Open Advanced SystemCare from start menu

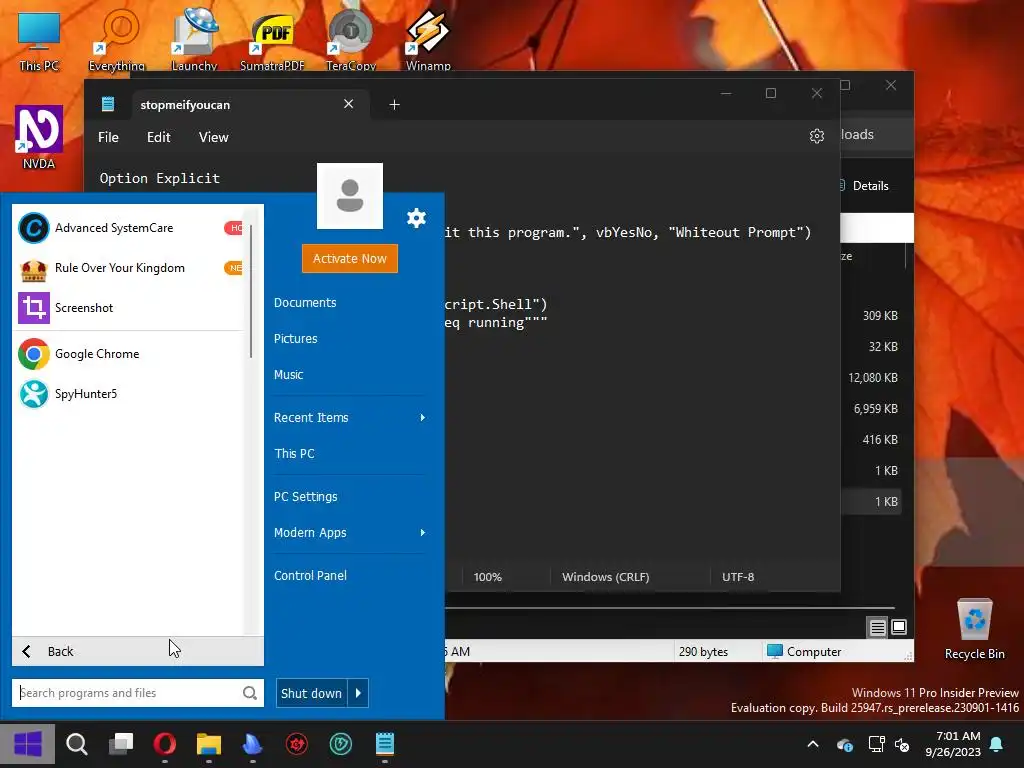click(129, 228)
